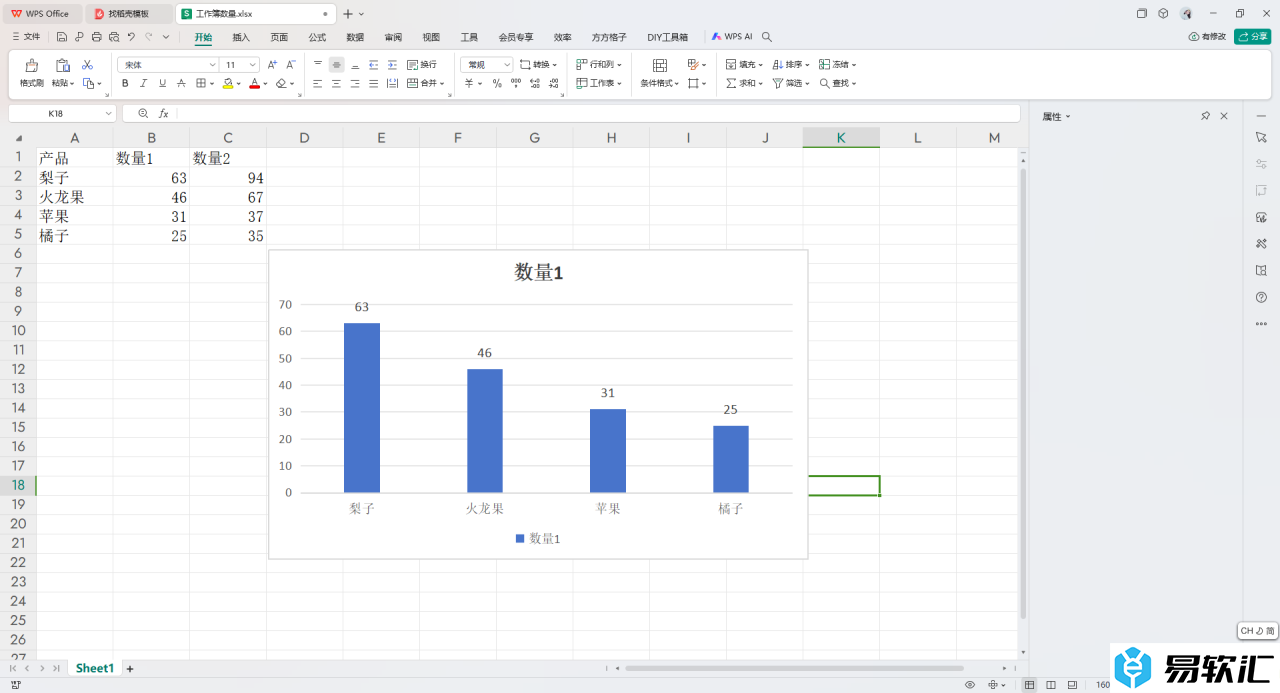Click the Wrap Text (换行) button
Screen dimensions: 1280x693
coord(422,64)
